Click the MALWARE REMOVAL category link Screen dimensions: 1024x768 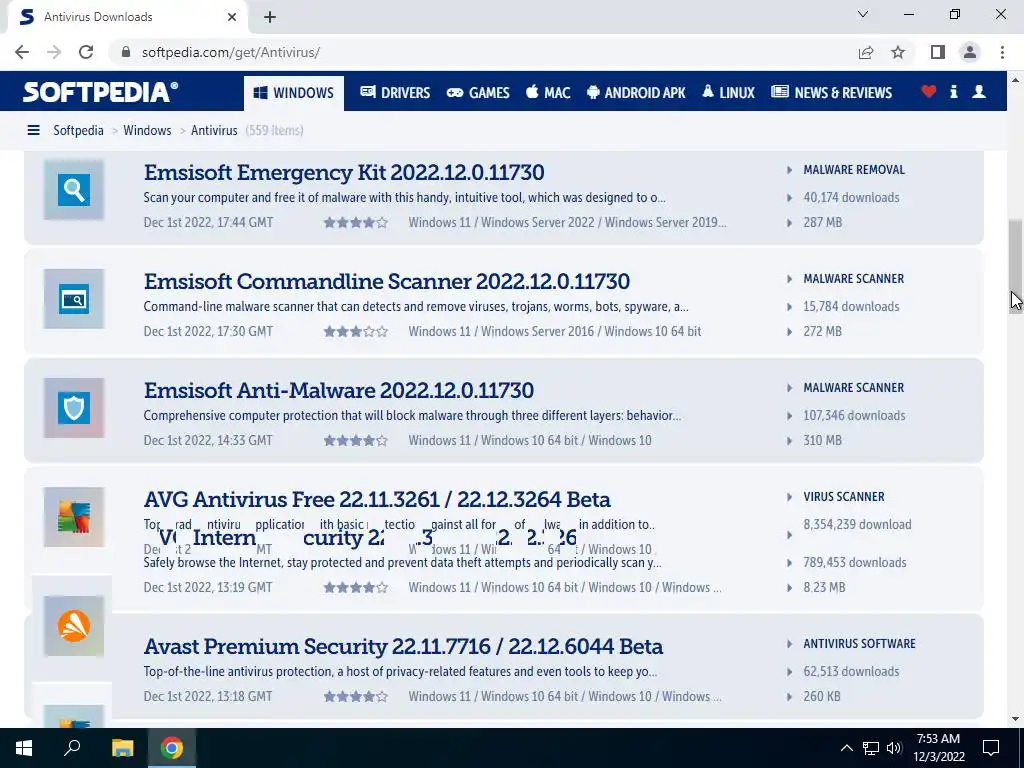point(854,170)
